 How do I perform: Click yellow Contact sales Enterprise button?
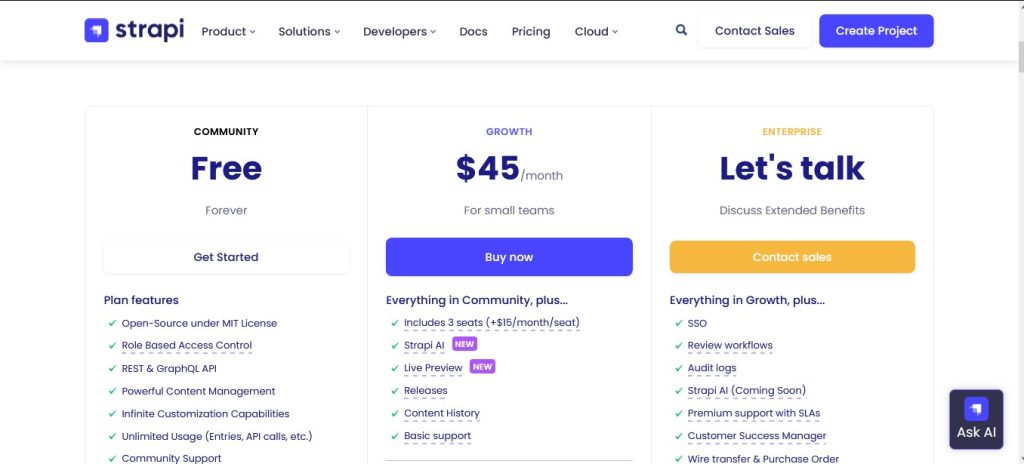point(792,257)
